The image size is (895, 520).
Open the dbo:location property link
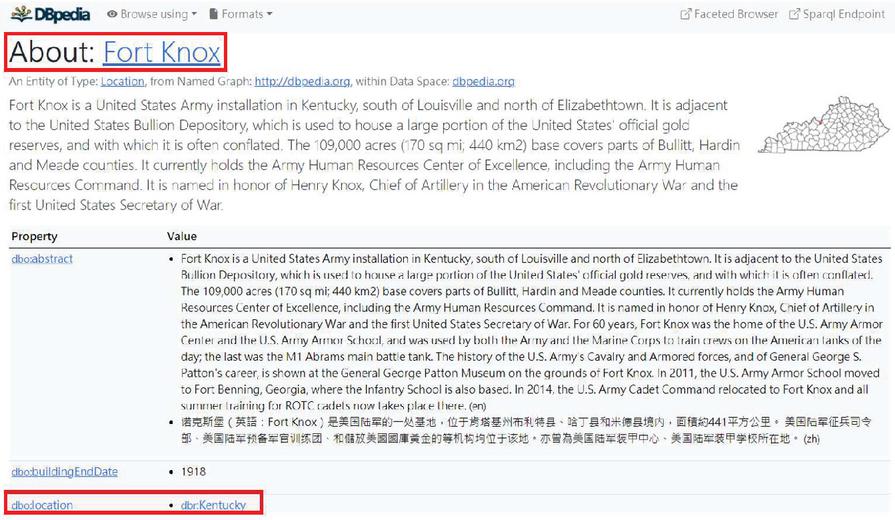click(x=42, y=505)
